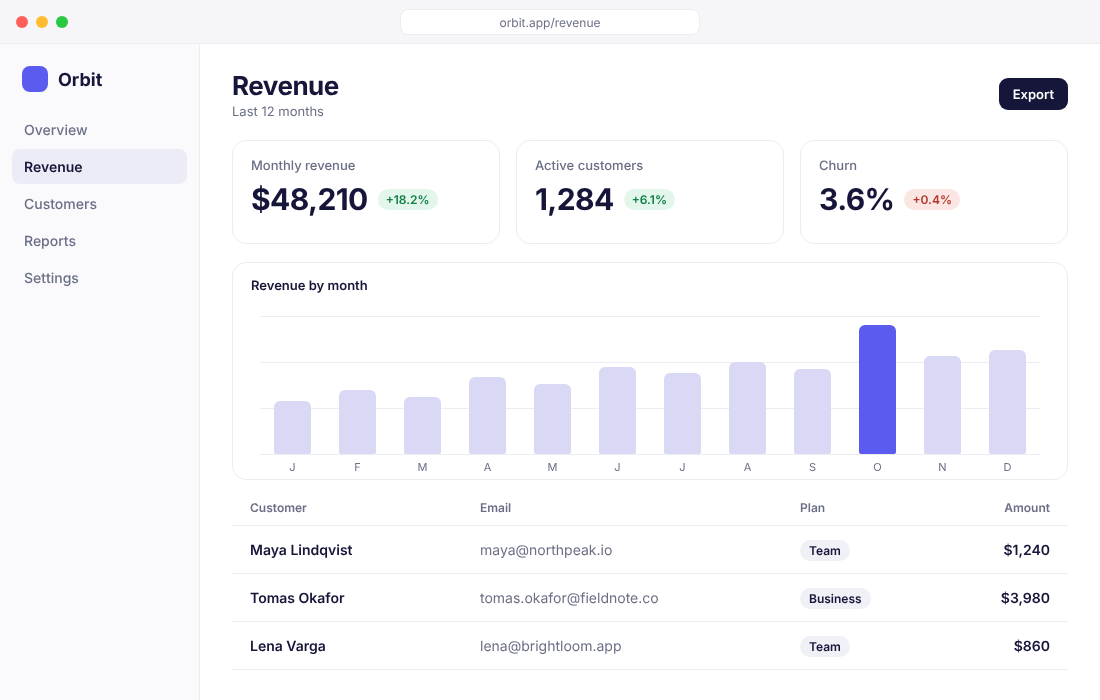Screen dimensions: 1100x700
Task: Open customer Lena Varga
Action: pos(288,646)
